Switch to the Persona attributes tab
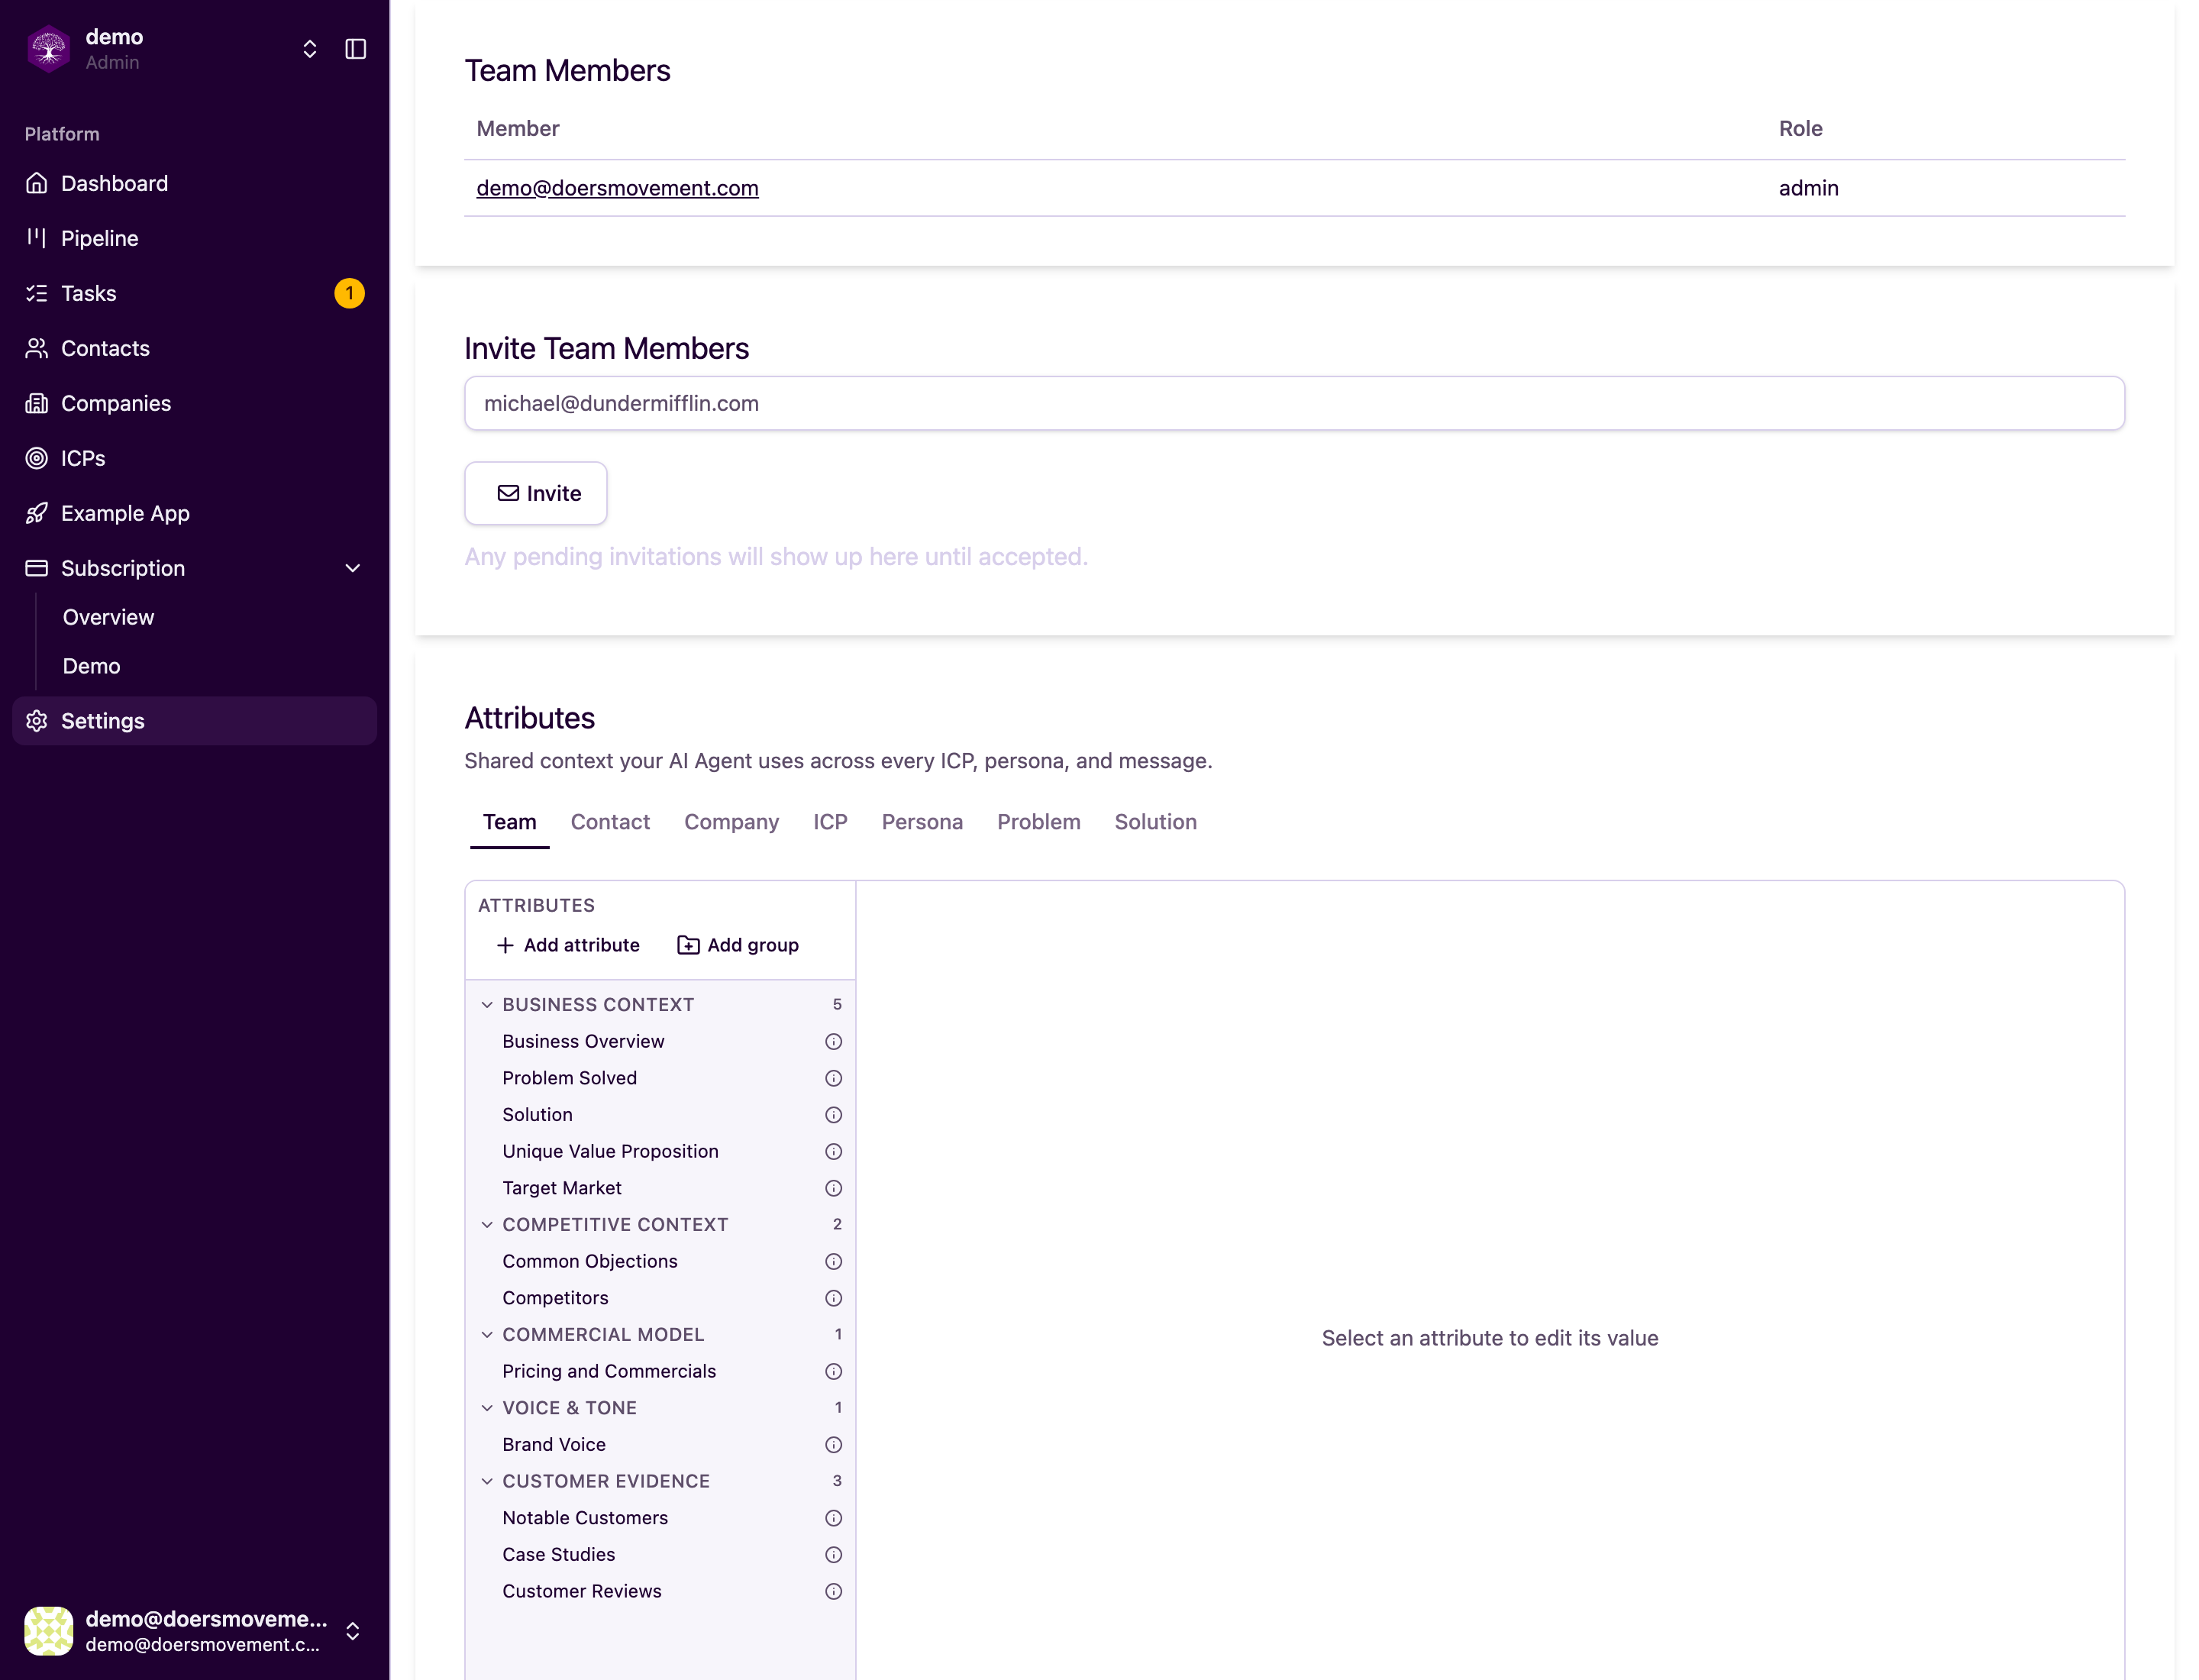The height and width of the screenshot is (1680, 2199). (922, 822)
